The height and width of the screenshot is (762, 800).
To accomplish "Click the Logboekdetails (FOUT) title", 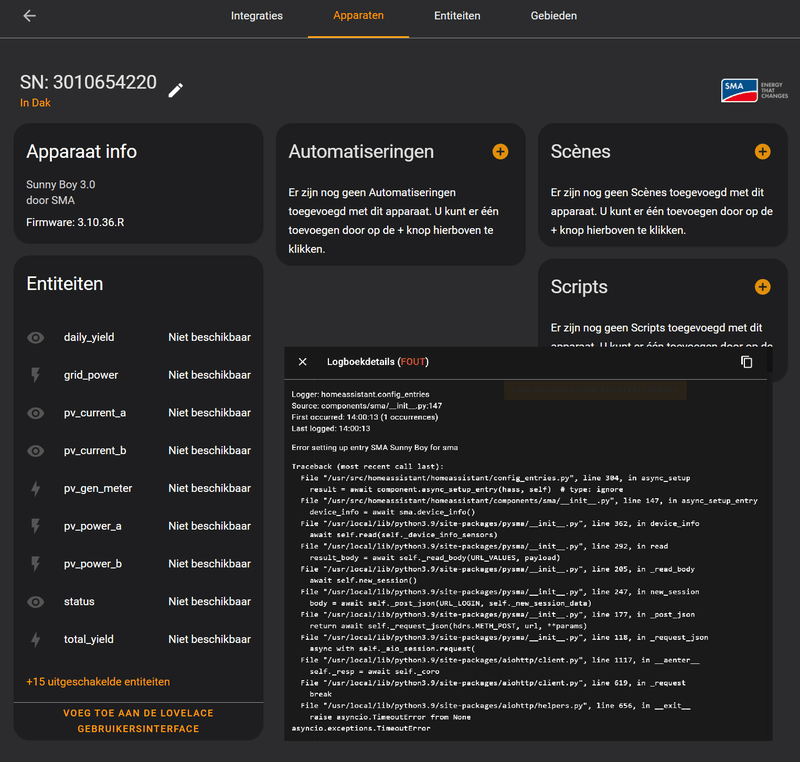I will (x=378, y=362).
